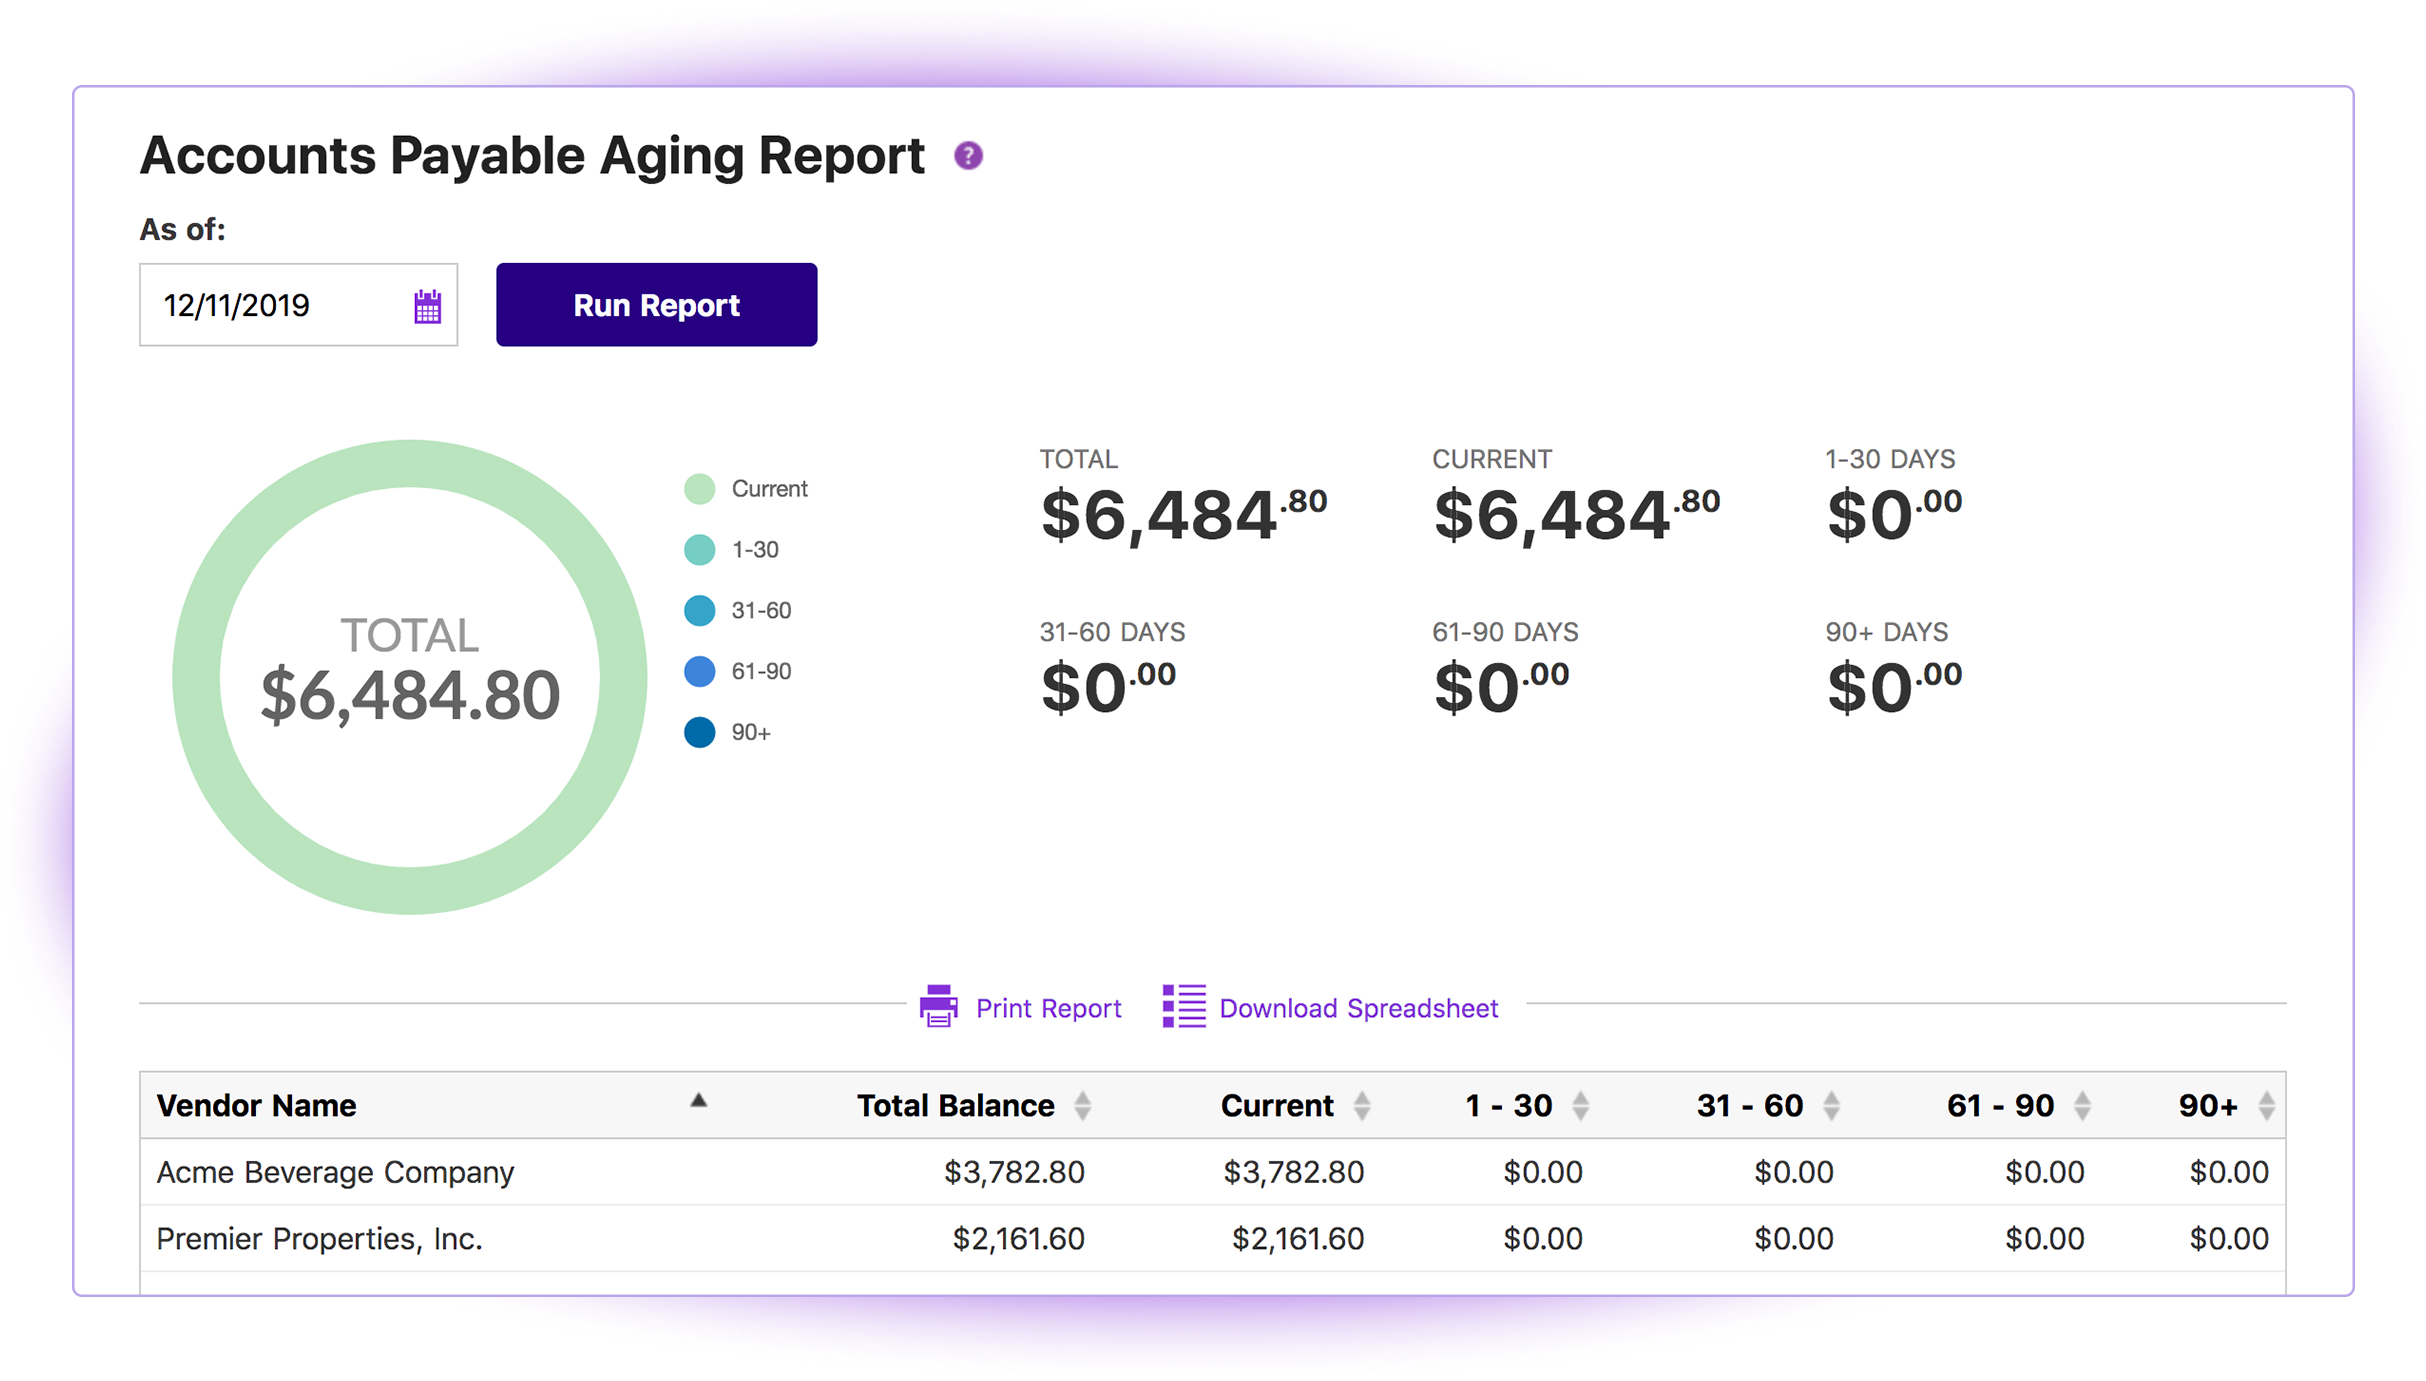Screen dimensions: 2426x1381
Task: Sort by 90+ column arrows
Action: (x=2266, y=1106)
